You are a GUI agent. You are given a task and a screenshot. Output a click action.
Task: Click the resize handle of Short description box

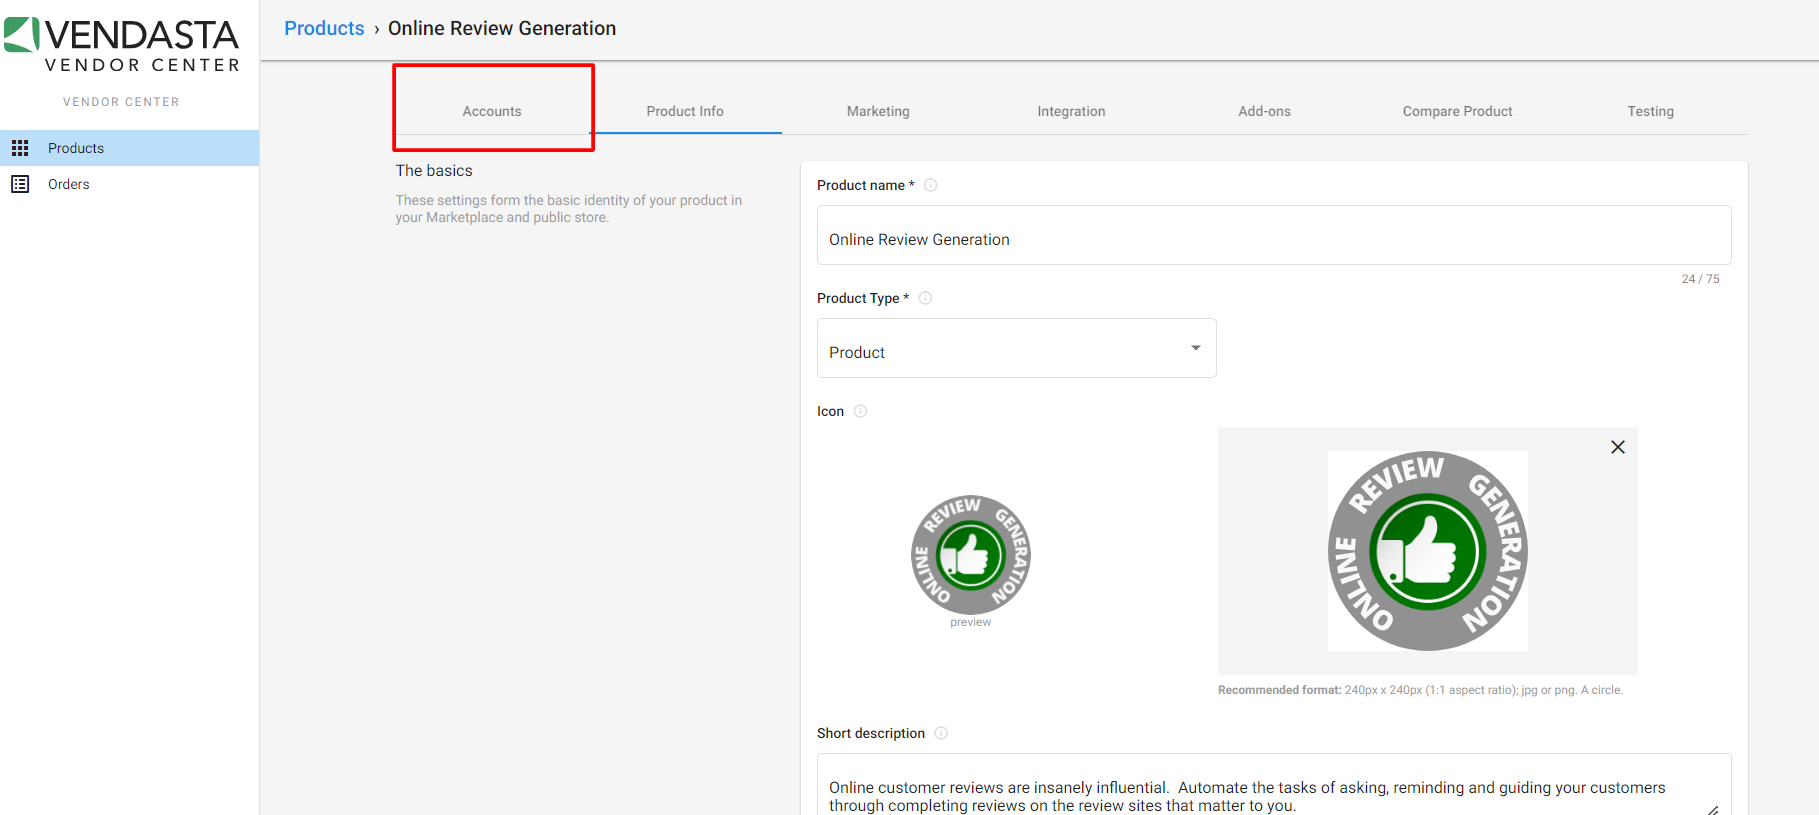coord(1713,809)
